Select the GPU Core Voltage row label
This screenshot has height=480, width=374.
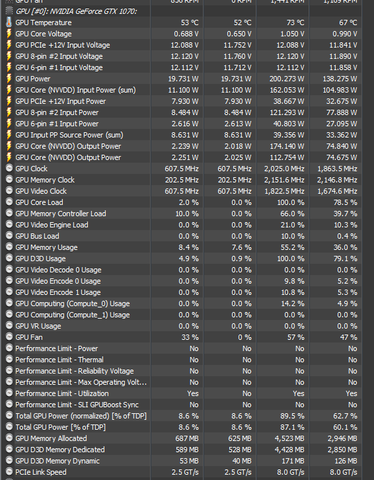pyautogui.click(x=43, y=34)
